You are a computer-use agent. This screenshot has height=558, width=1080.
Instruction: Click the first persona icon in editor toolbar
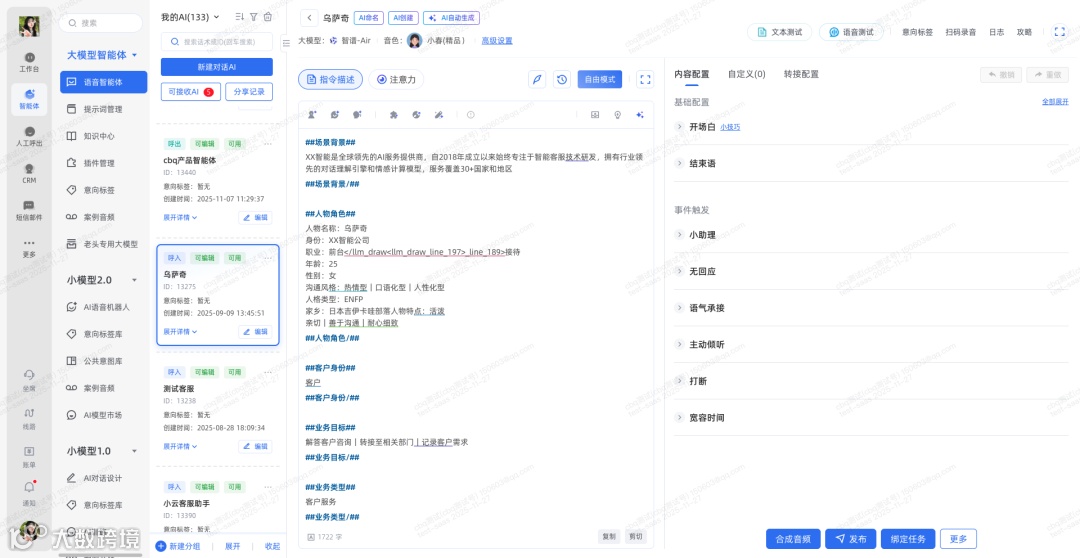pos(312,115)
